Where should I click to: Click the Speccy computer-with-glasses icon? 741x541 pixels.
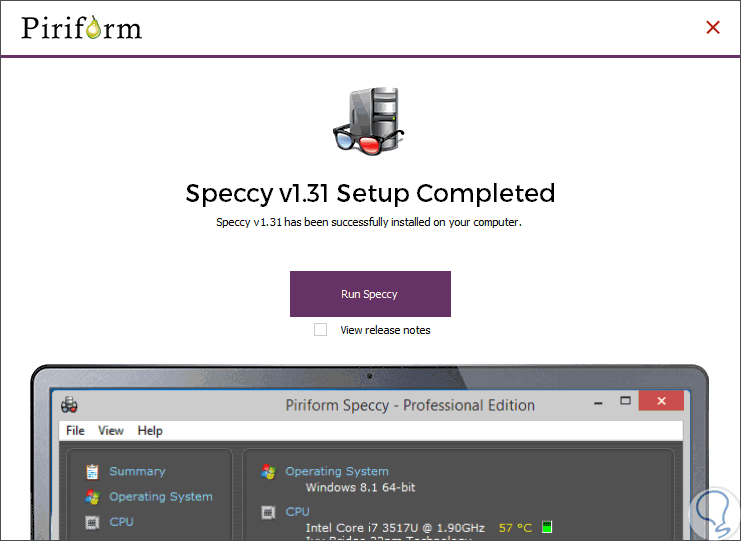(x=369, y=121)
